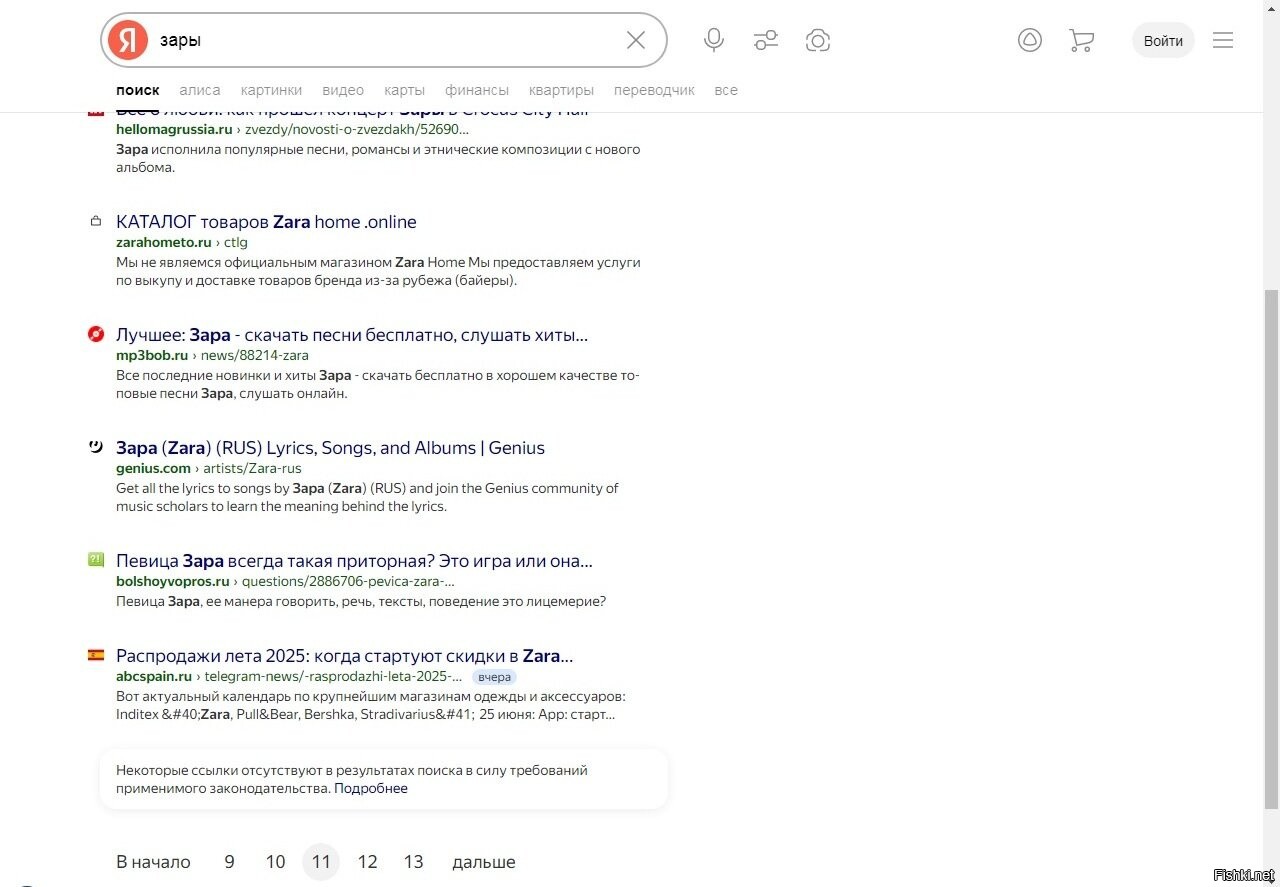Open the все services tab

(x=726, y=90)
